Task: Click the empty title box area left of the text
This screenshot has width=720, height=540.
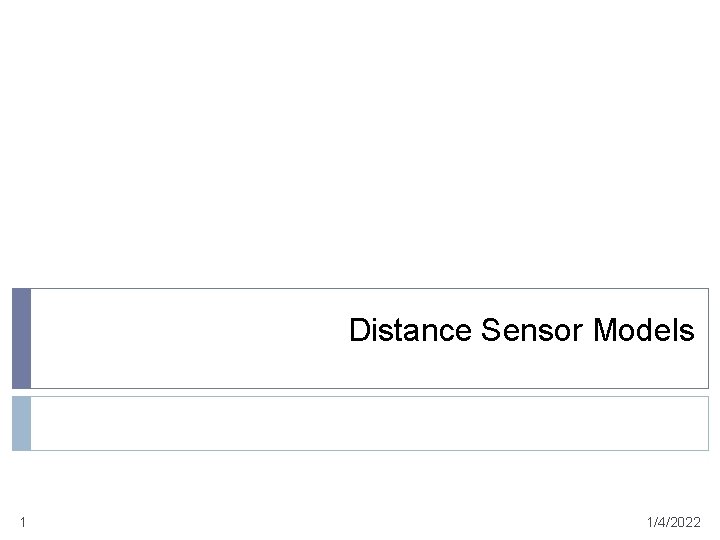Action: [x=180, y=338]
